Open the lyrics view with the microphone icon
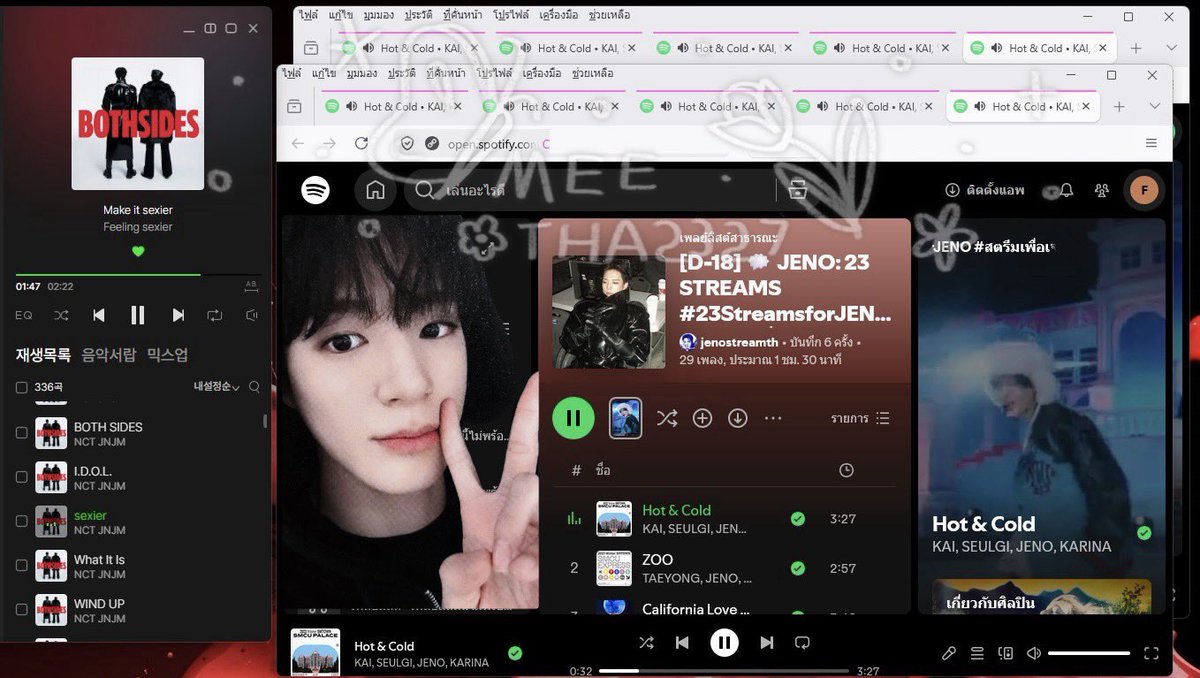 (x=948, y=653)
